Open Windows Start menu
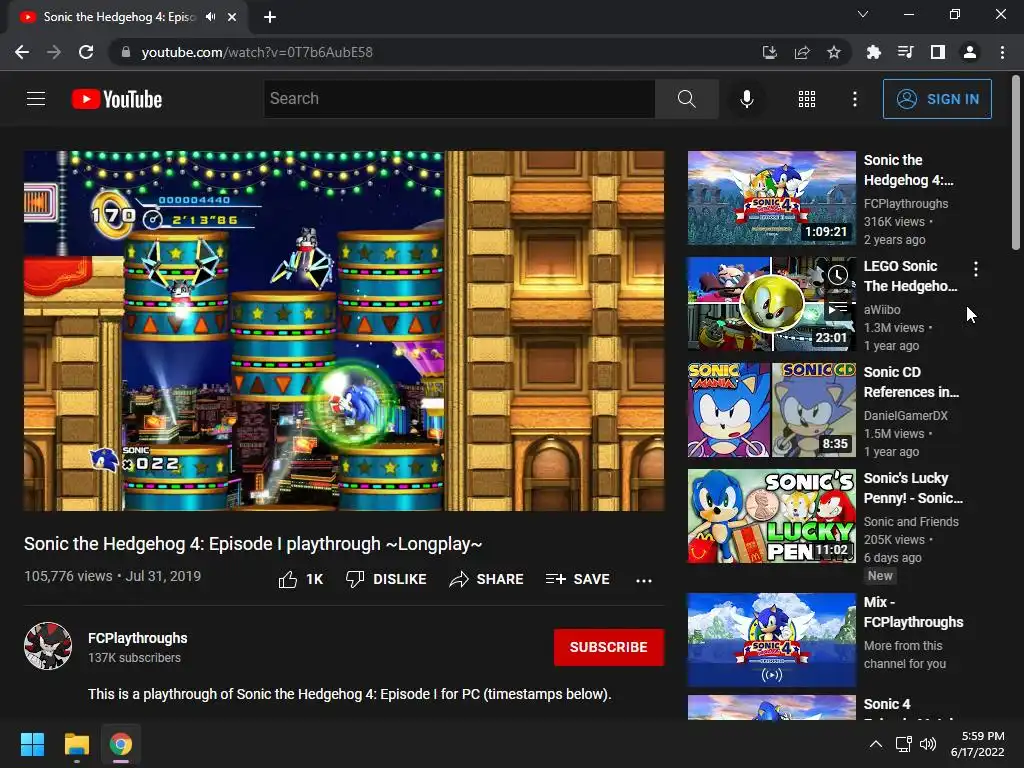1024x768 pixels. coord(32,744)
